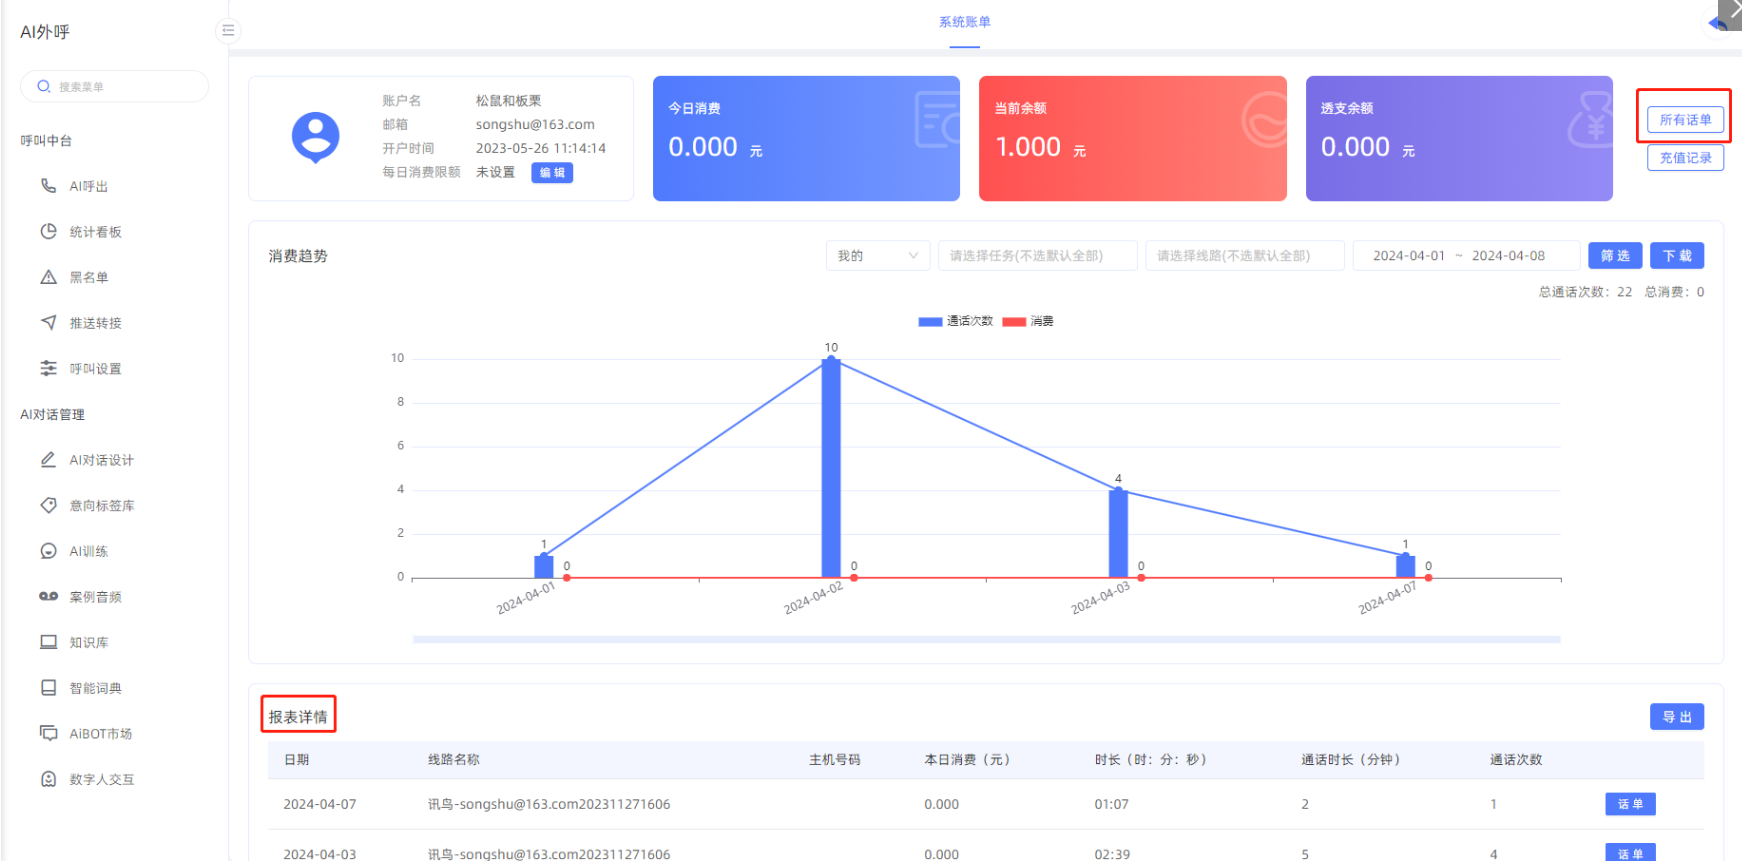The width and height of the screenshot is (1742, 861).
Task: Click the 黑名单 warning triangle icon
Action: pos(48,277)
